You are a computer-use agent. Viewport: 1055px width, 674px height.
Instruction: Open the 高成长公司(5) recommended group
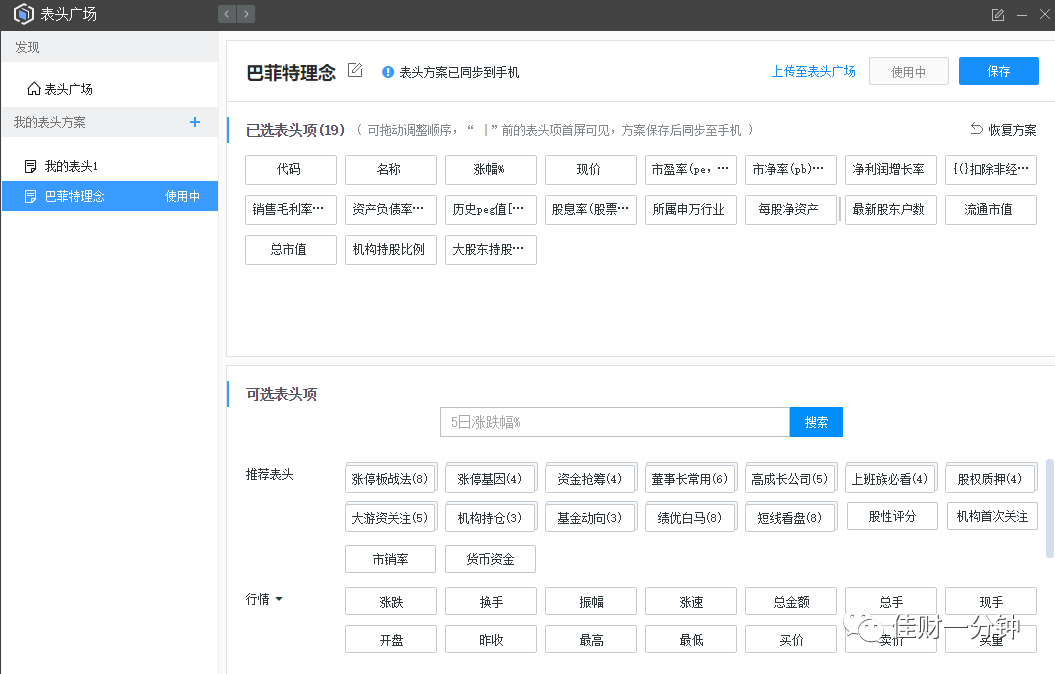pos(791,478)
